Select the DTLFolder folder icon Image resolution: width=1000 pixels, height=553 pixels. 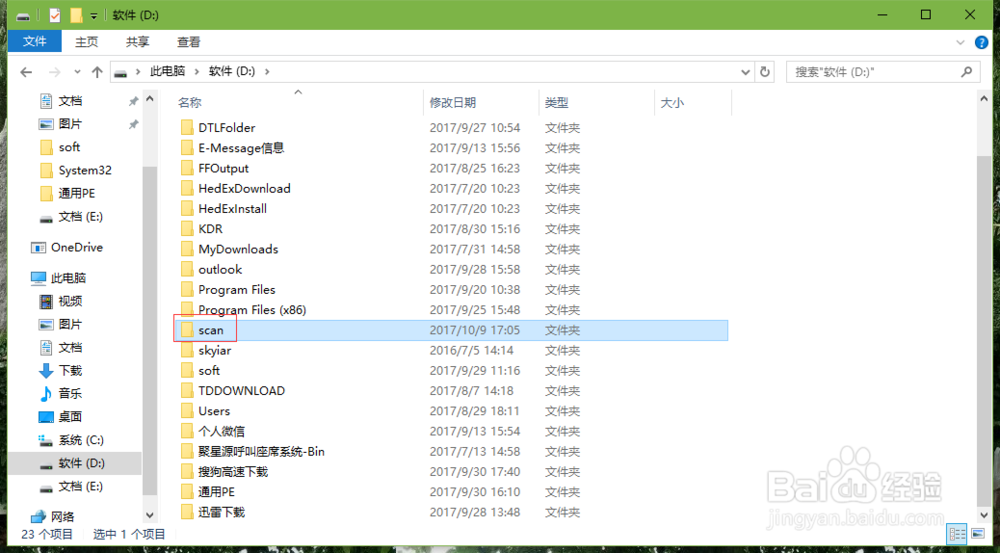[187, 128]
